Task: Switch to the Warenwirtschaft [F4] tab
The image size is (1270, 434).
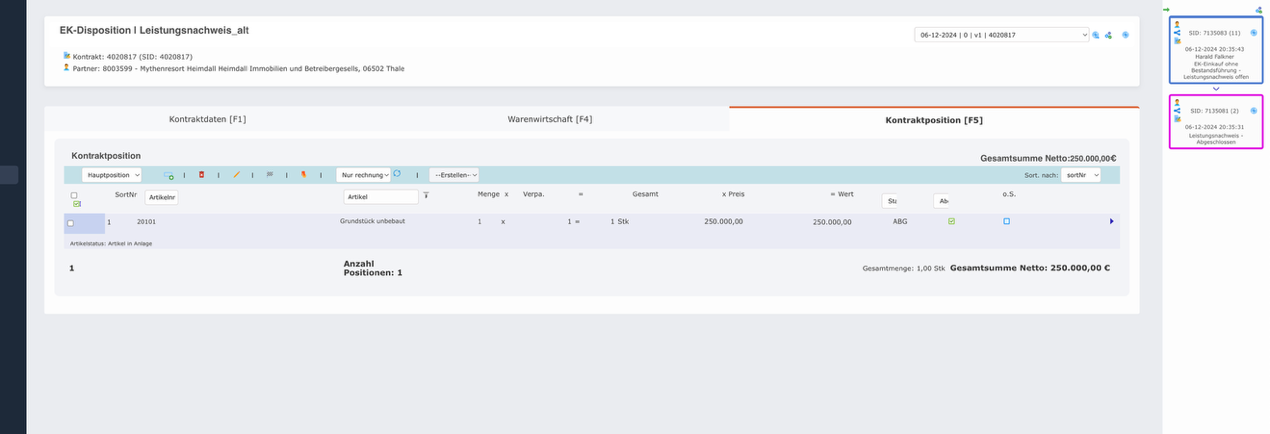Action: tap(550, 120)
